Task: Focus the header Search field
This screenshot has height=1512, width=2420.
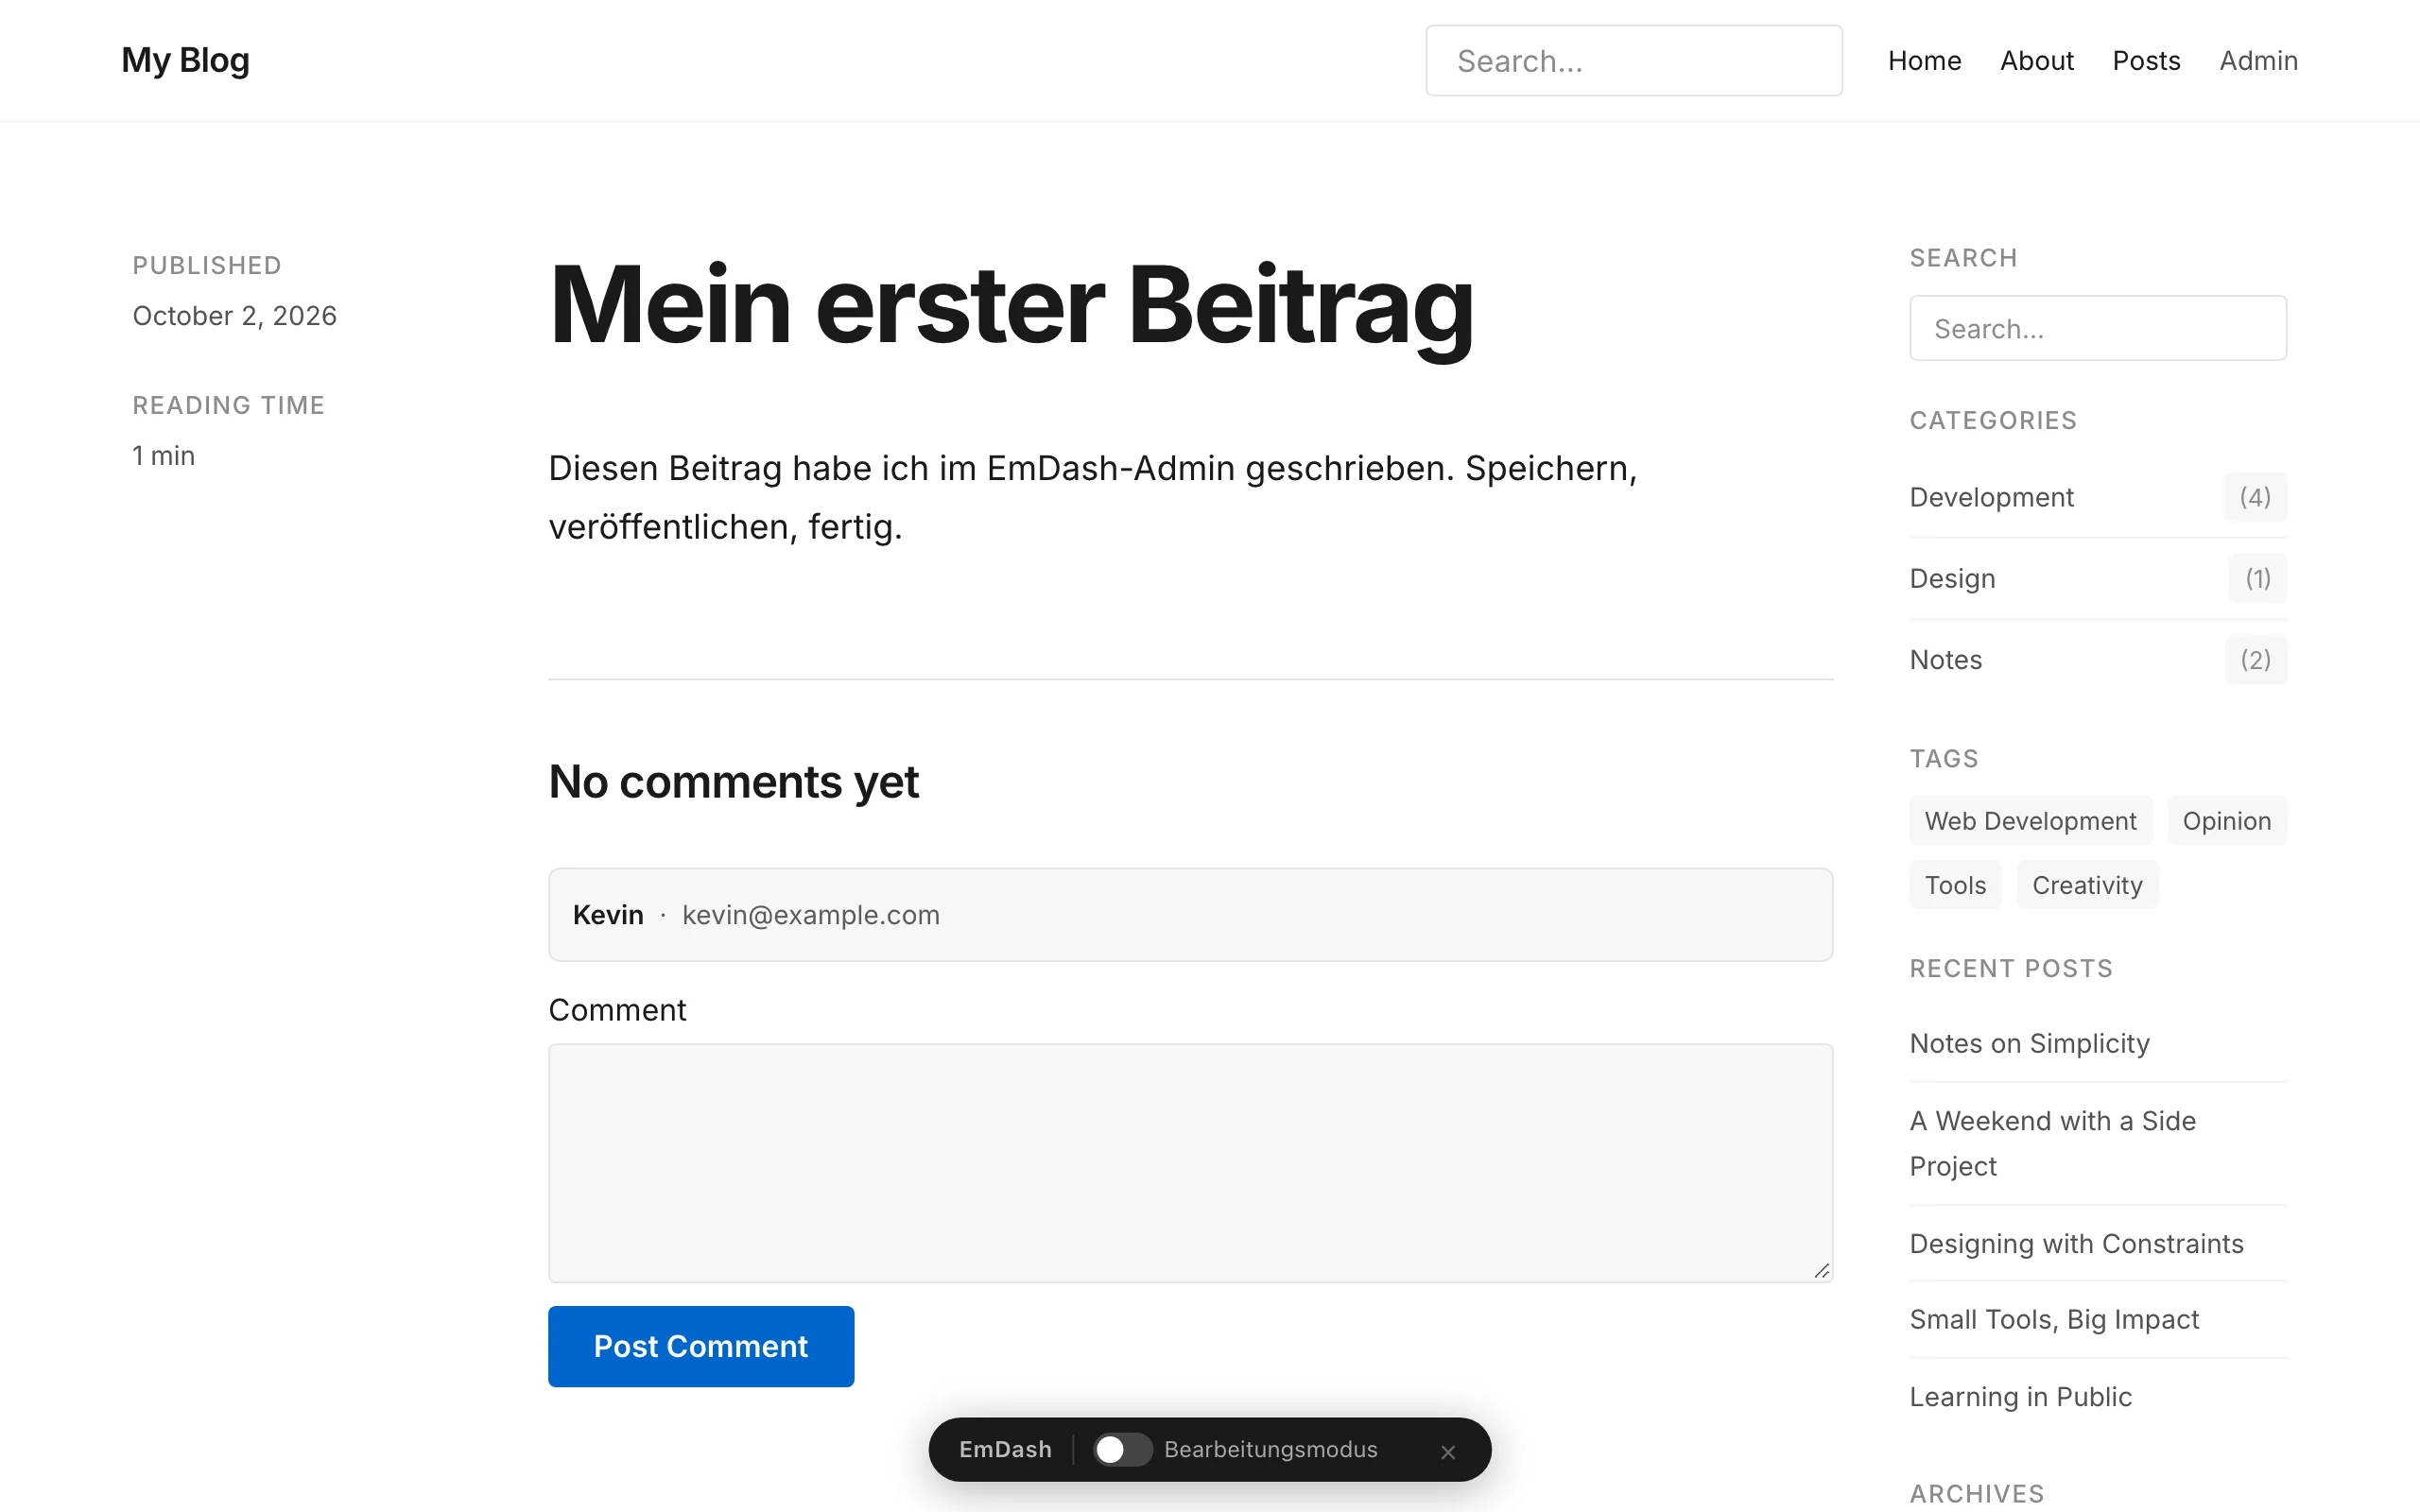Action: [1633, 61]
